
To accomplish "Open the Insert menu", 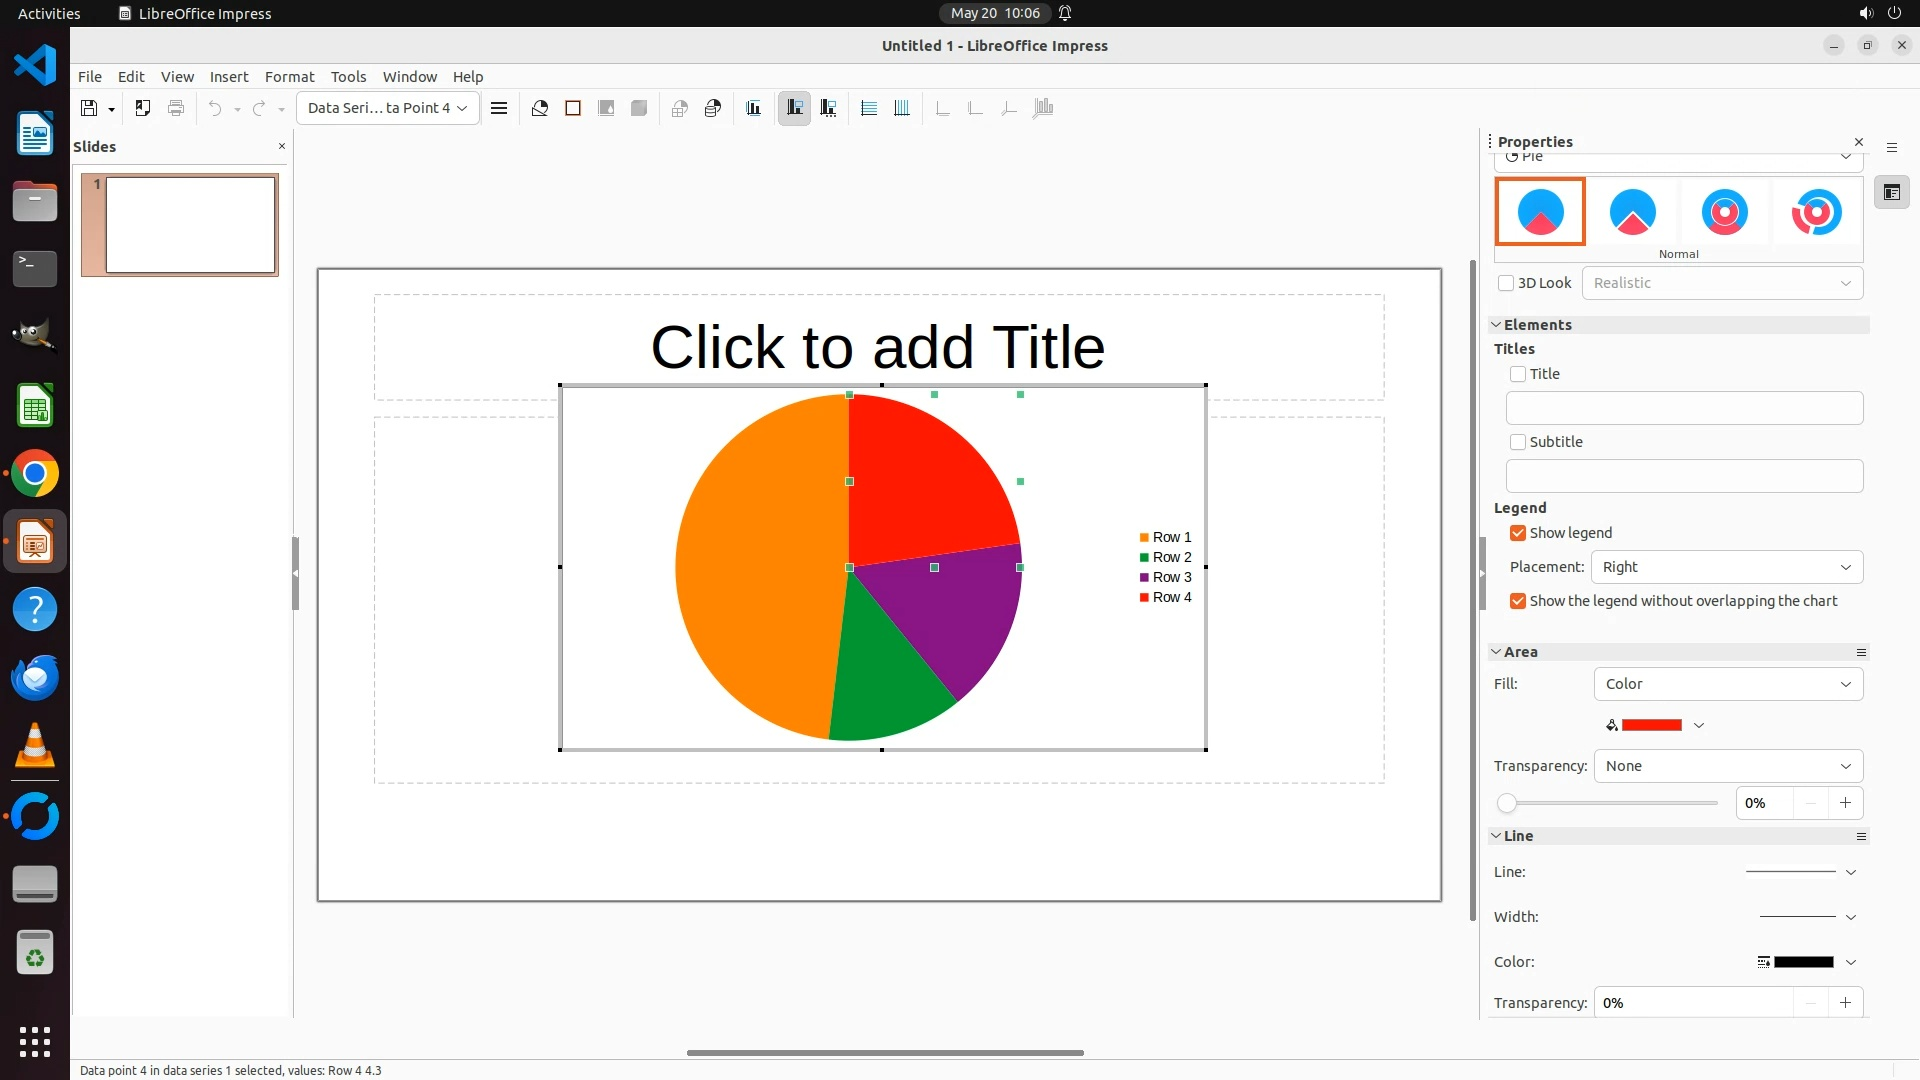I will click(x=228, y=77).
